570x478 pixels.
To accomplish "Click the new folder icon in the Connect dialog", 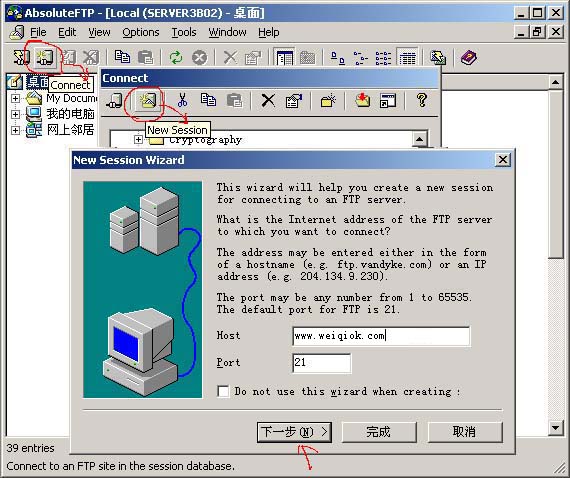I will 328,100.
